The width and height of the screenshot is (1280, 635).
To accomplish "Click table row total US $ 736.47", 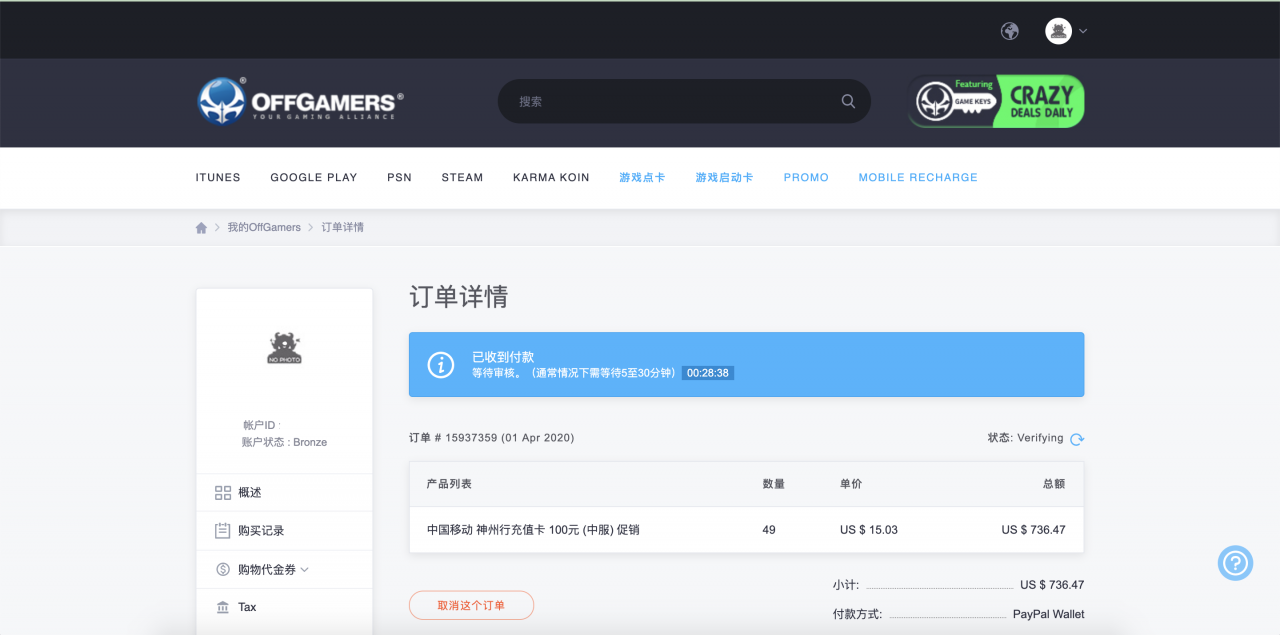I will point(1033,530).
